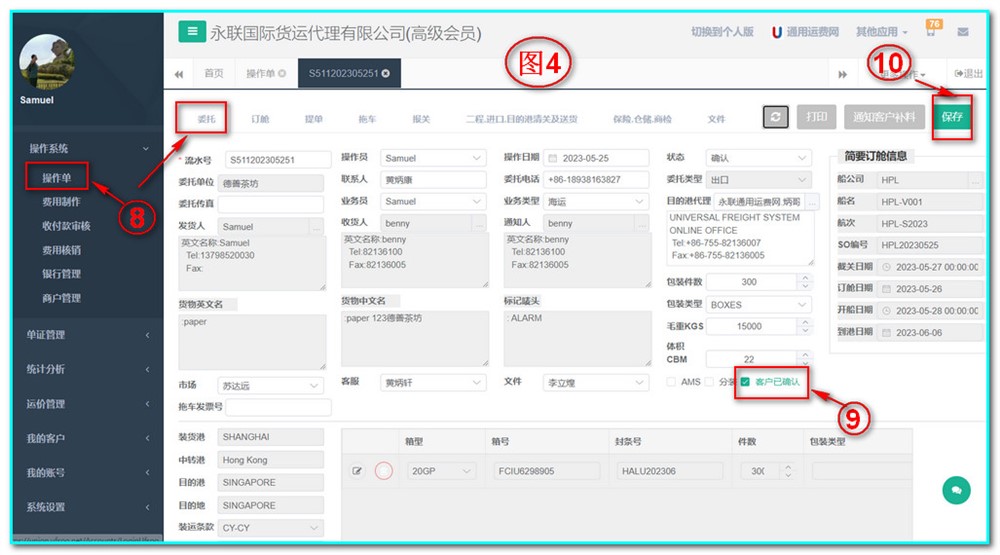This screenshot has height=555, width=1000.
Task: Switch to the 委托 tab
Action: click(x=206, y=119)
